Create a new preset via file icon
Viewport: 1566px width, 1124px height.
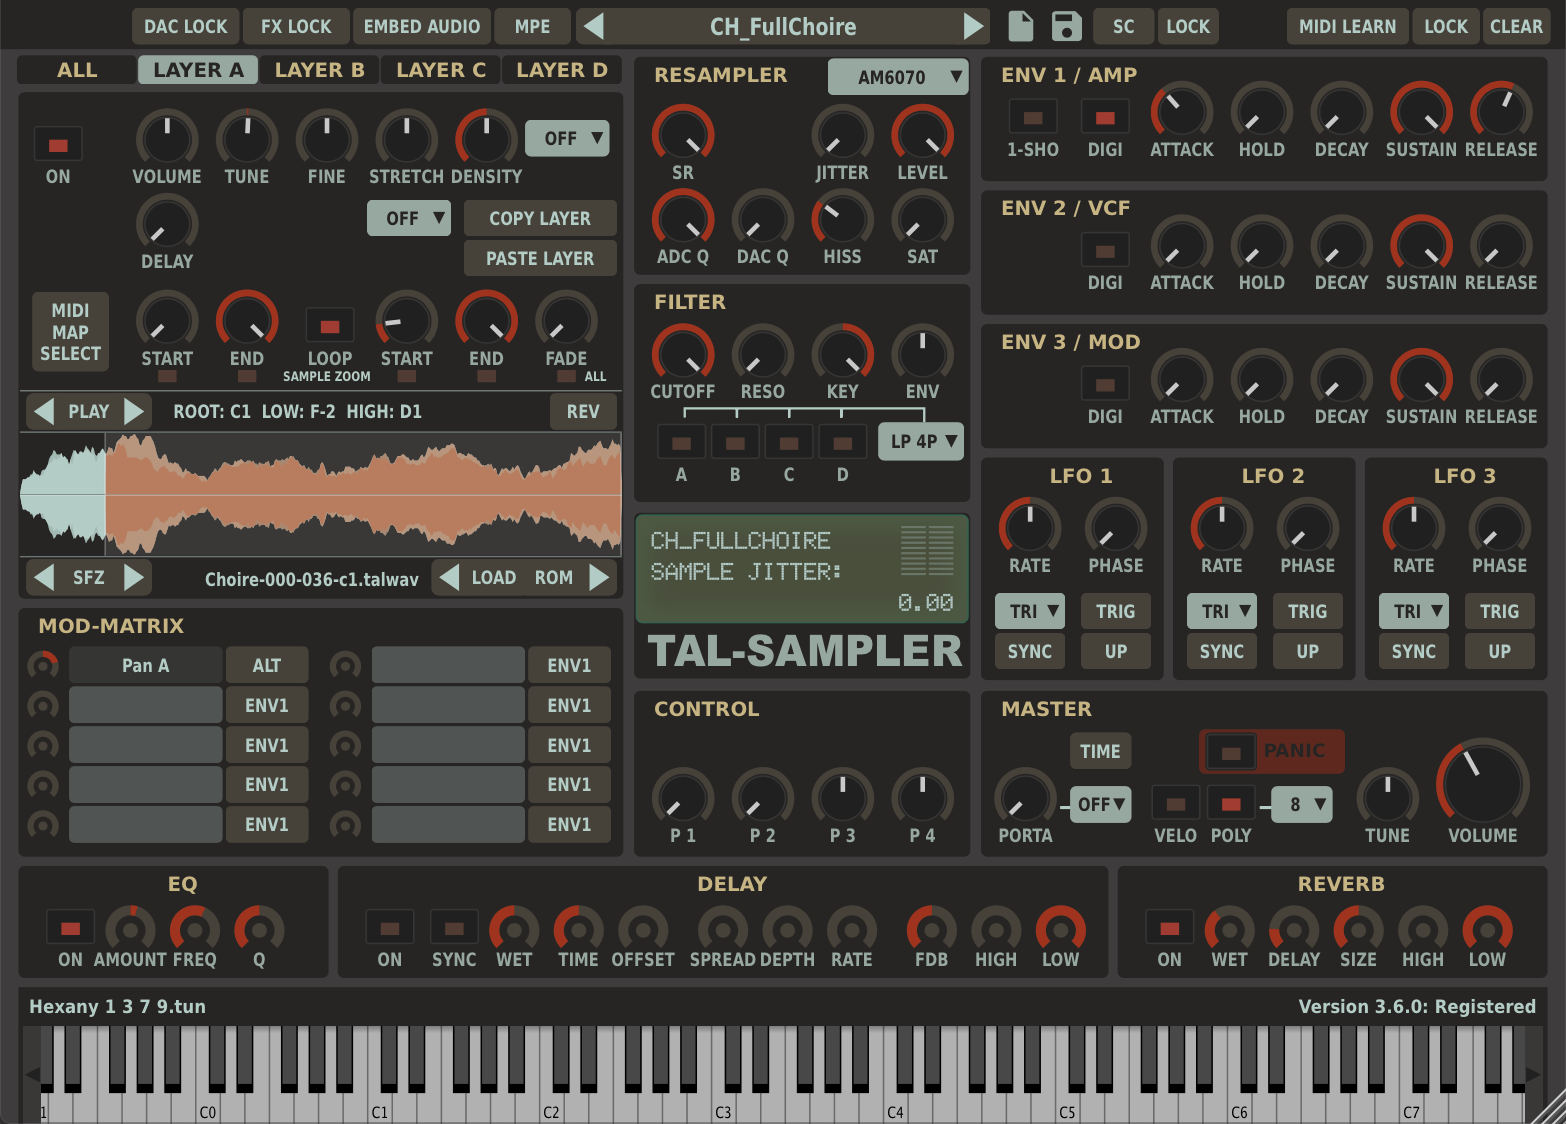(1020, 26)
